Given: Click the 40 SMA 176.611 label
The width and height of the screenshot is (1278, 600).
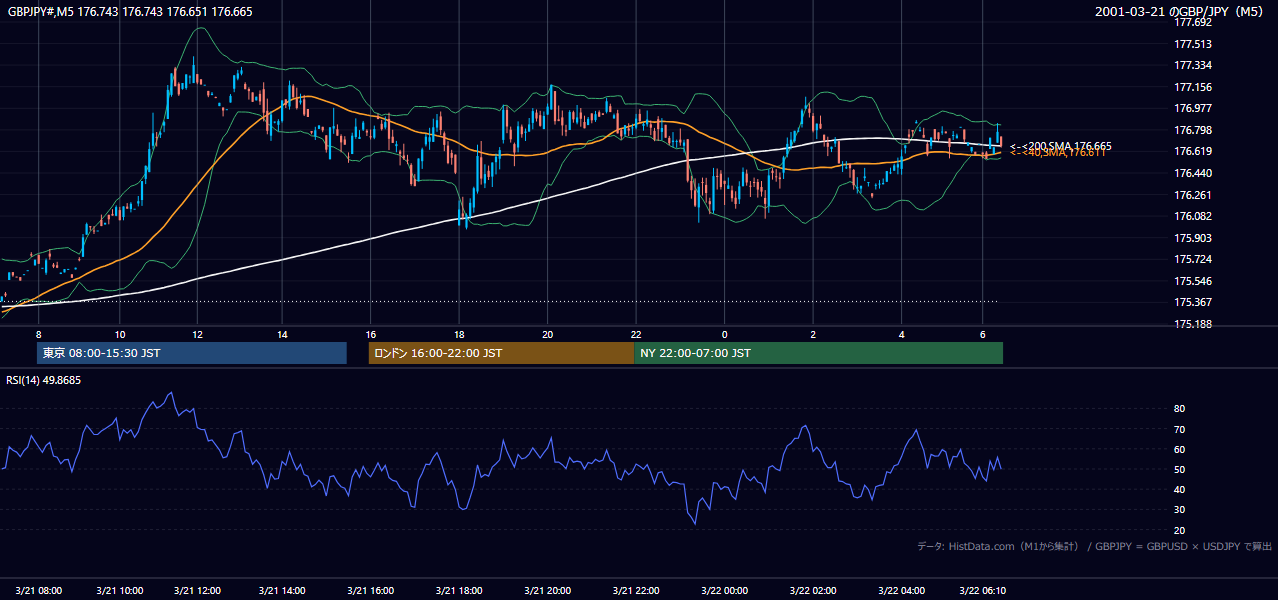Looking at the screenshot, I should tap(1057, 153).
